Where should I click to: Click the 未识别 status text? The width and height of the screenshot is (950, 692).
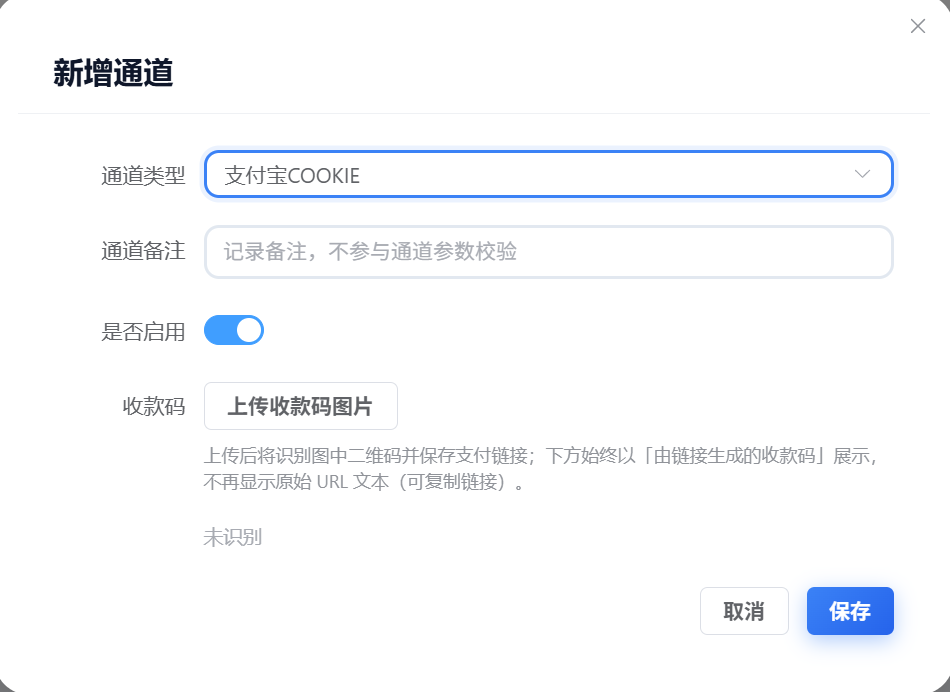tap(233, 537)
